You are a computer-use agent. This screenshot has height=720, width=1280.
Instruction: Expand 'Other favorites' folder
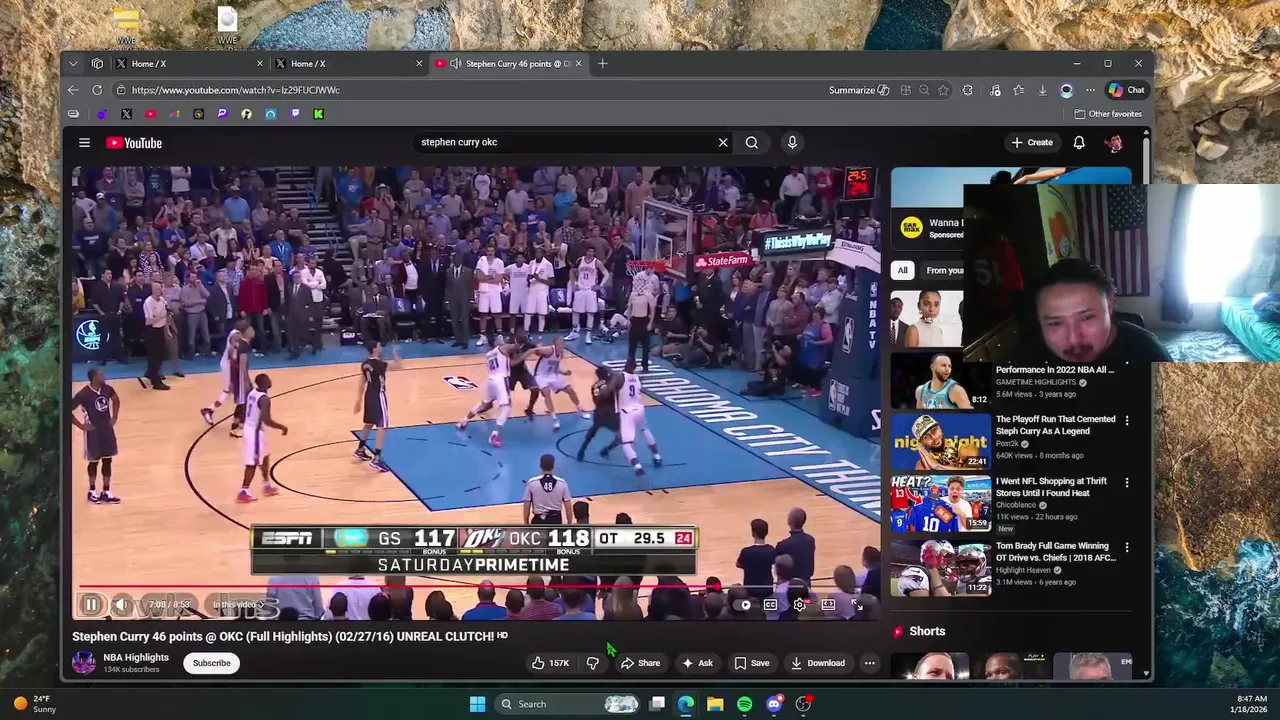(1108, 114)
